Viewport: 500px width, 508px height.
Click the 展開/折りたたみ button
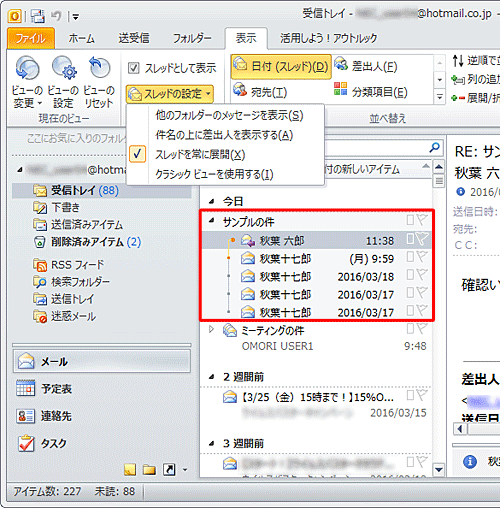476,98
